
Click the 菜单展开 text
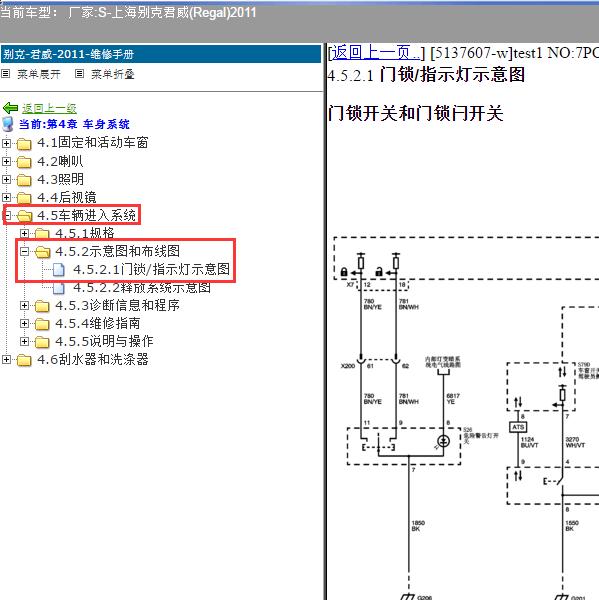click(39, 74)
